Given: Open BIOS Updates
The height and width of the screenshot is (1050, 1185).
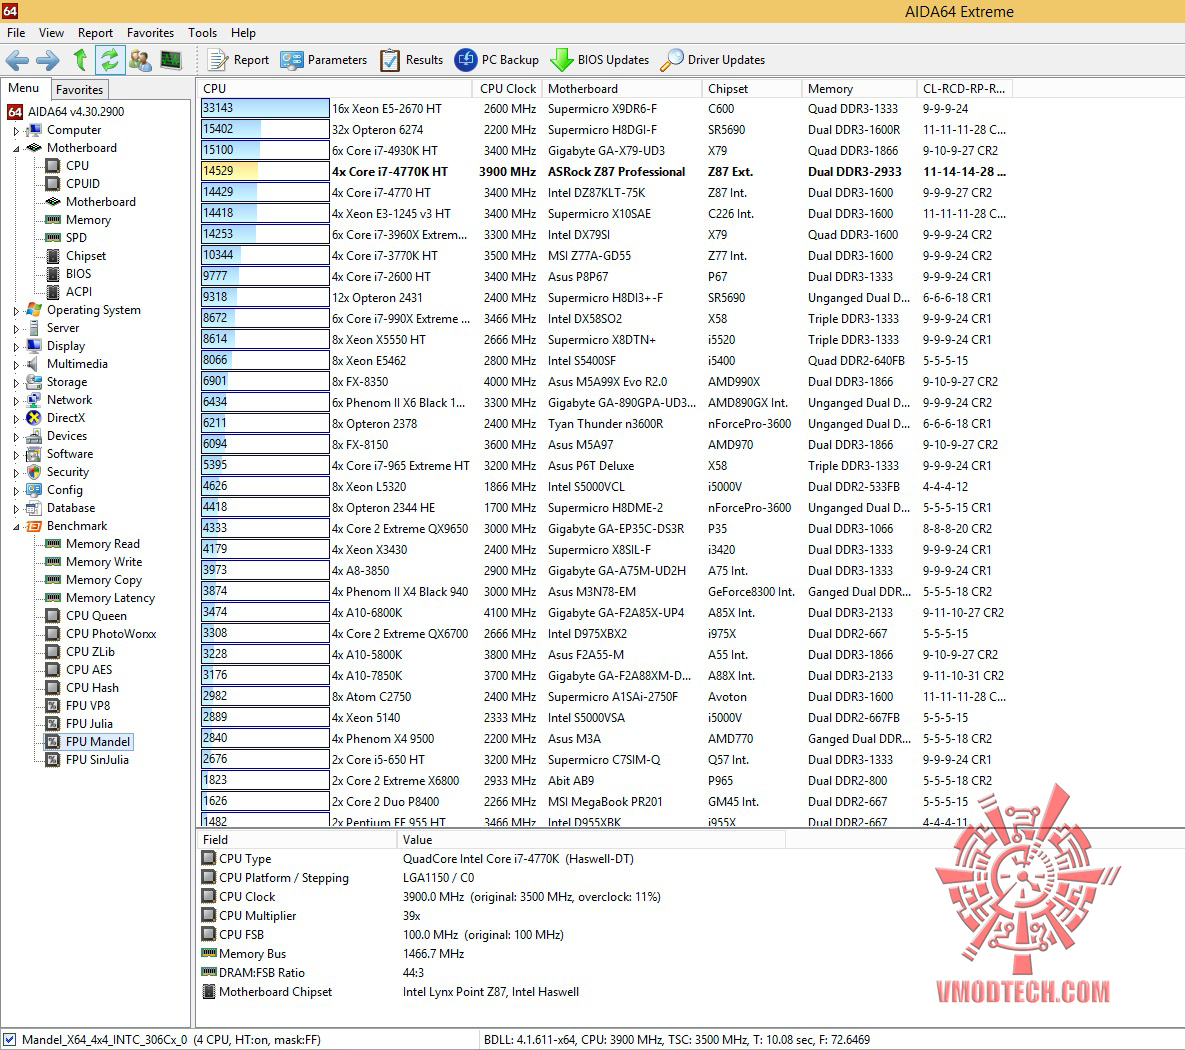Looking at the screenshot, I should [599, 60].
